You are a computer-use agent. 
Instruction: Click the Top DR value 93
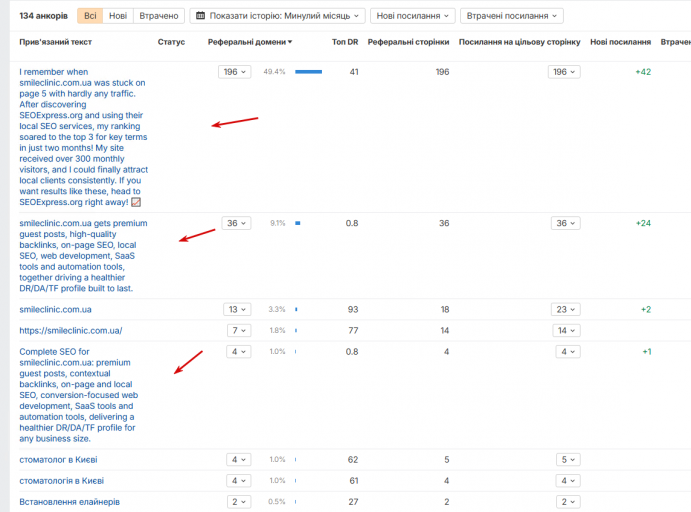click(353, 309)
